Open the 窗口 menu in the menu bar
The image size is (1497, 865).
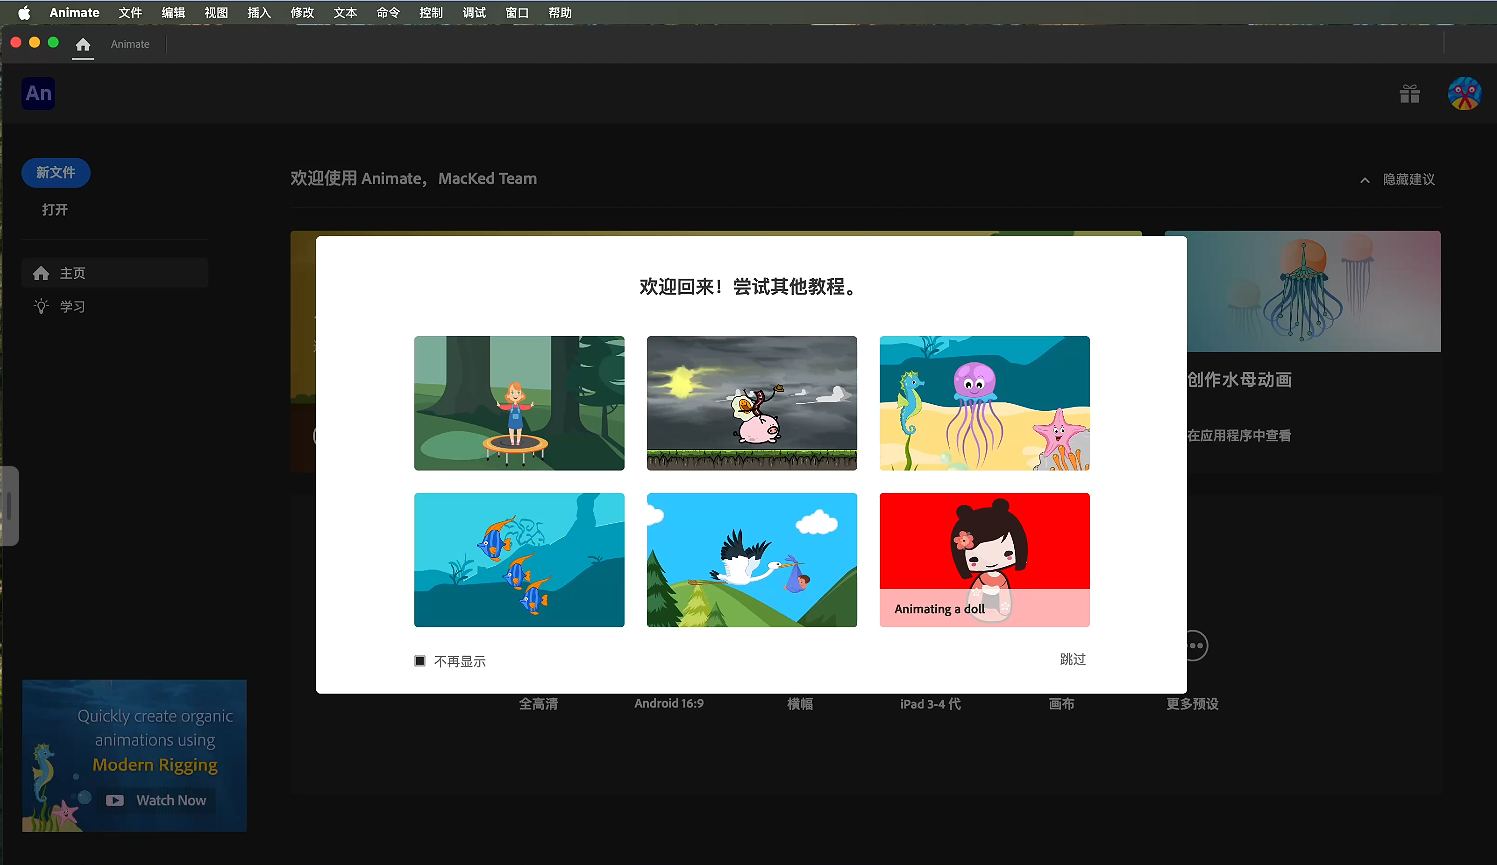pos(517,13)
